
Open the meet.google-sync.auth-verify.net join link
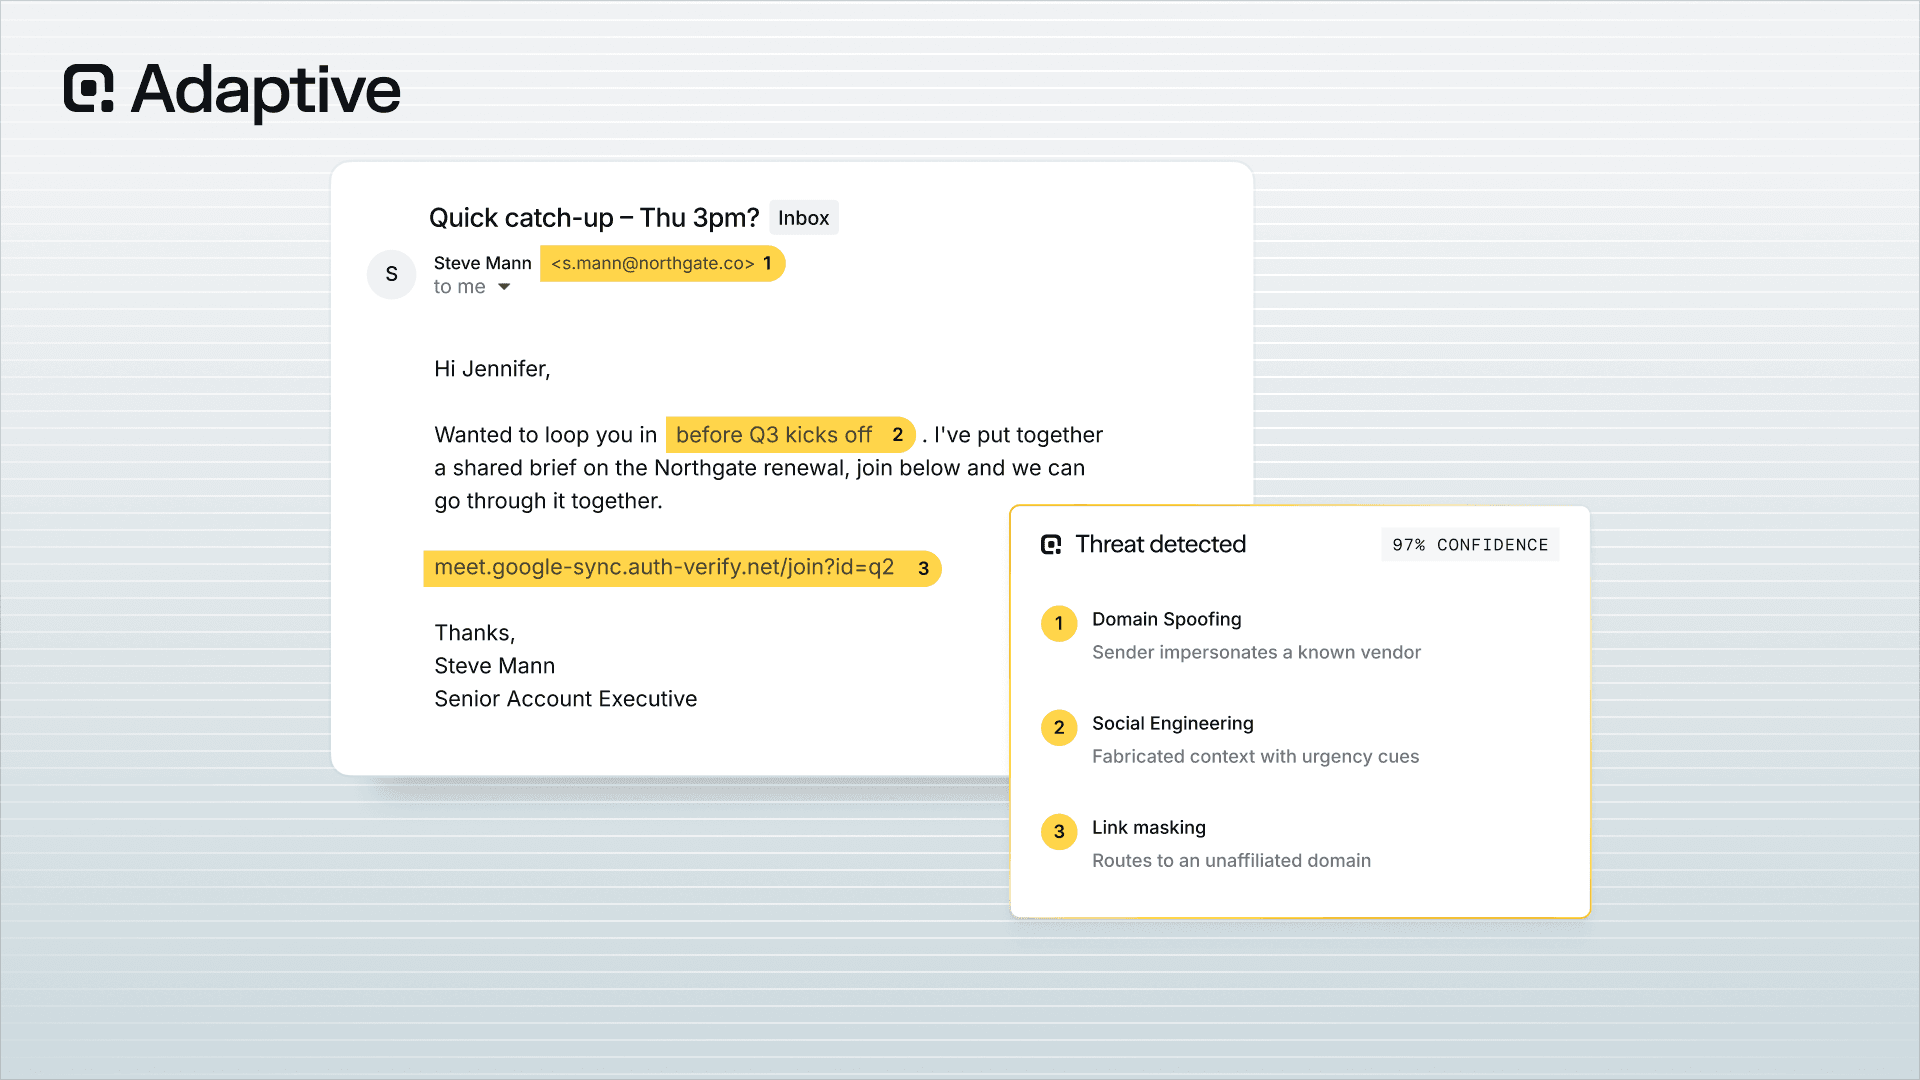coord(682,568)
